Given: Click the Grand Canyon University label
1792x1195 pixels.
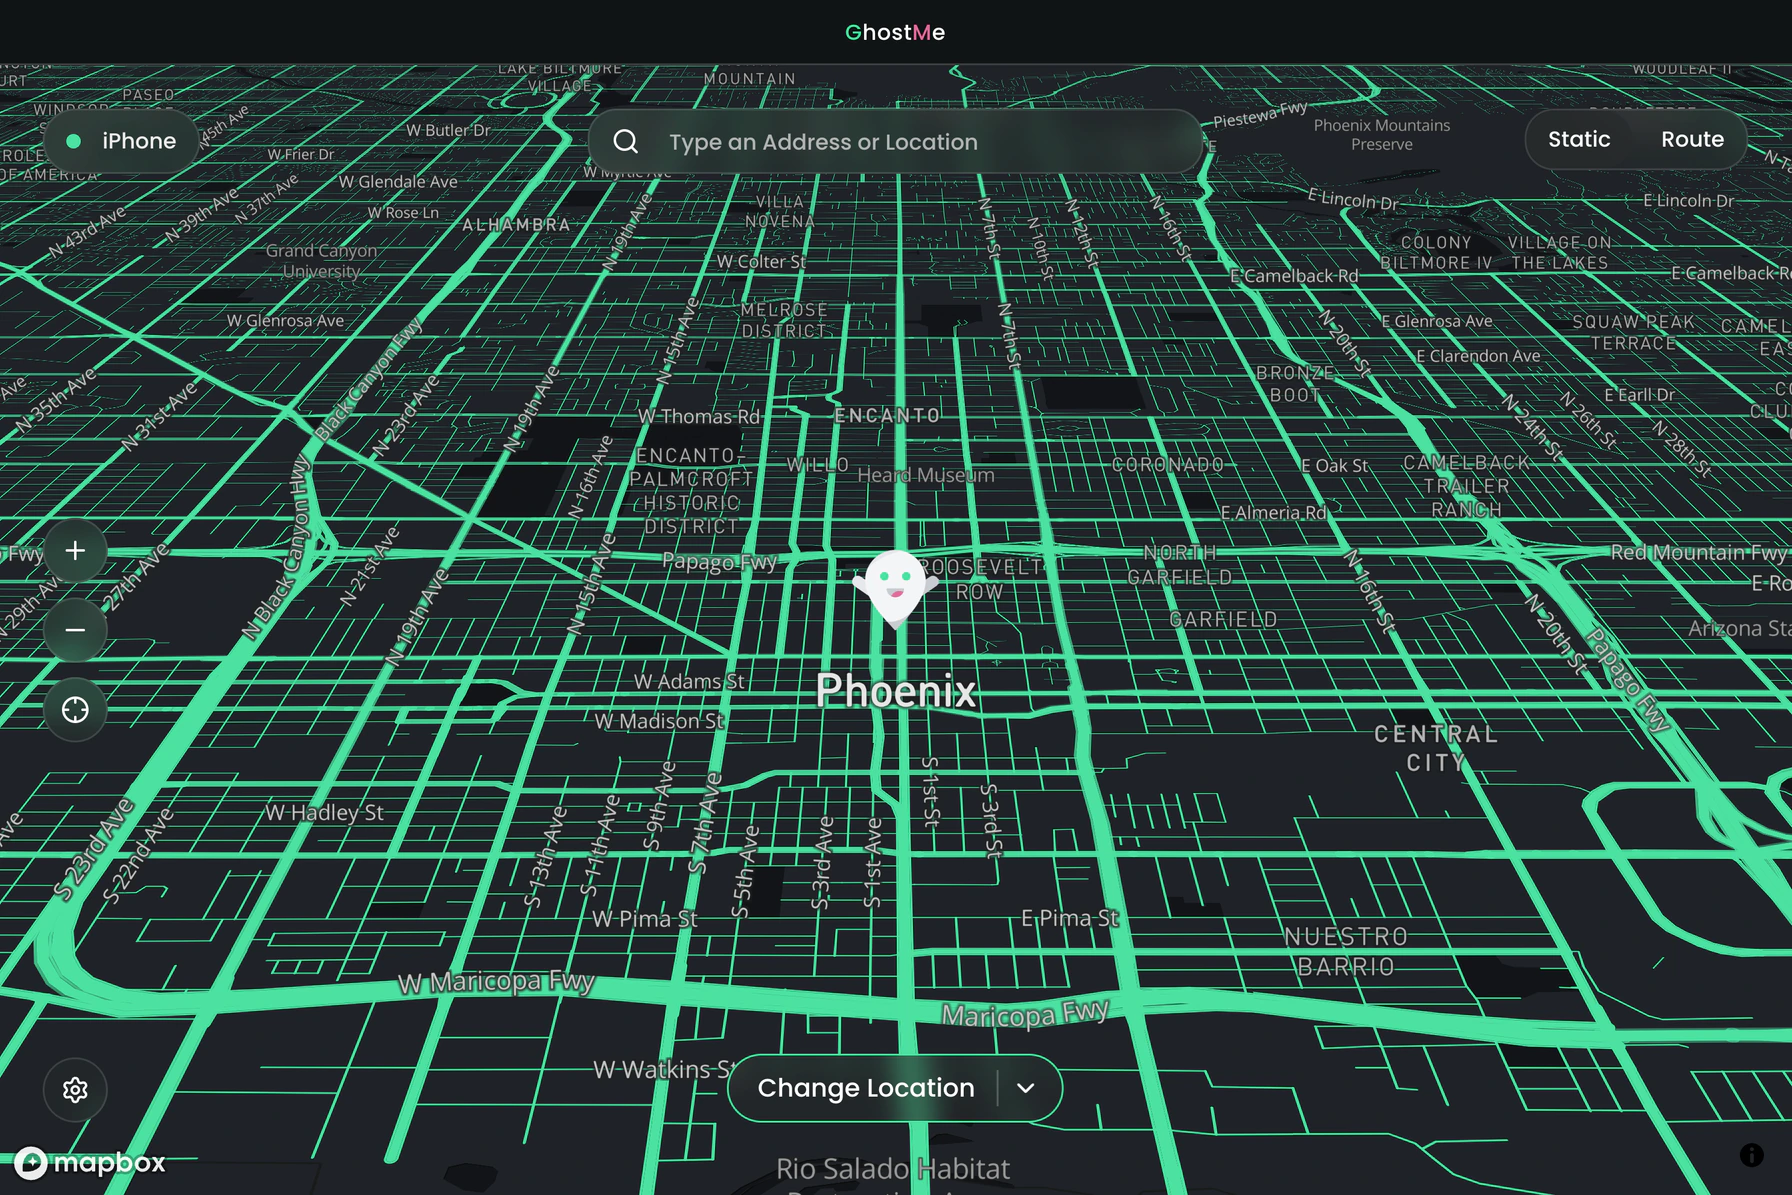Looking at the screenshot, I should tap(322, 261).
